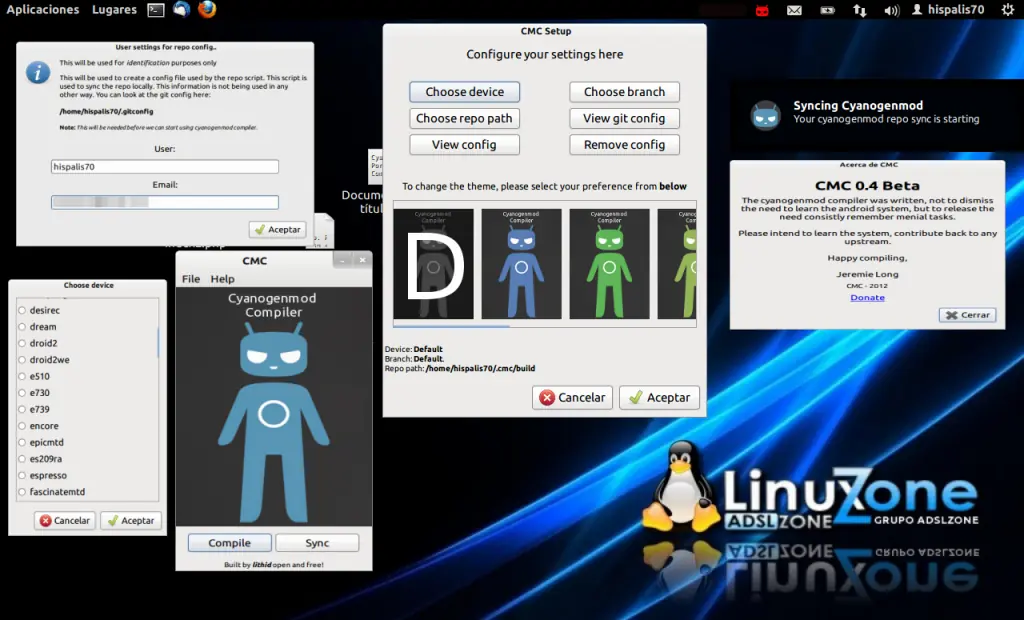1024x620 pixels.
Task: Select the espresso device radio button
Action: pyautogui.click(x=22, y=476)
